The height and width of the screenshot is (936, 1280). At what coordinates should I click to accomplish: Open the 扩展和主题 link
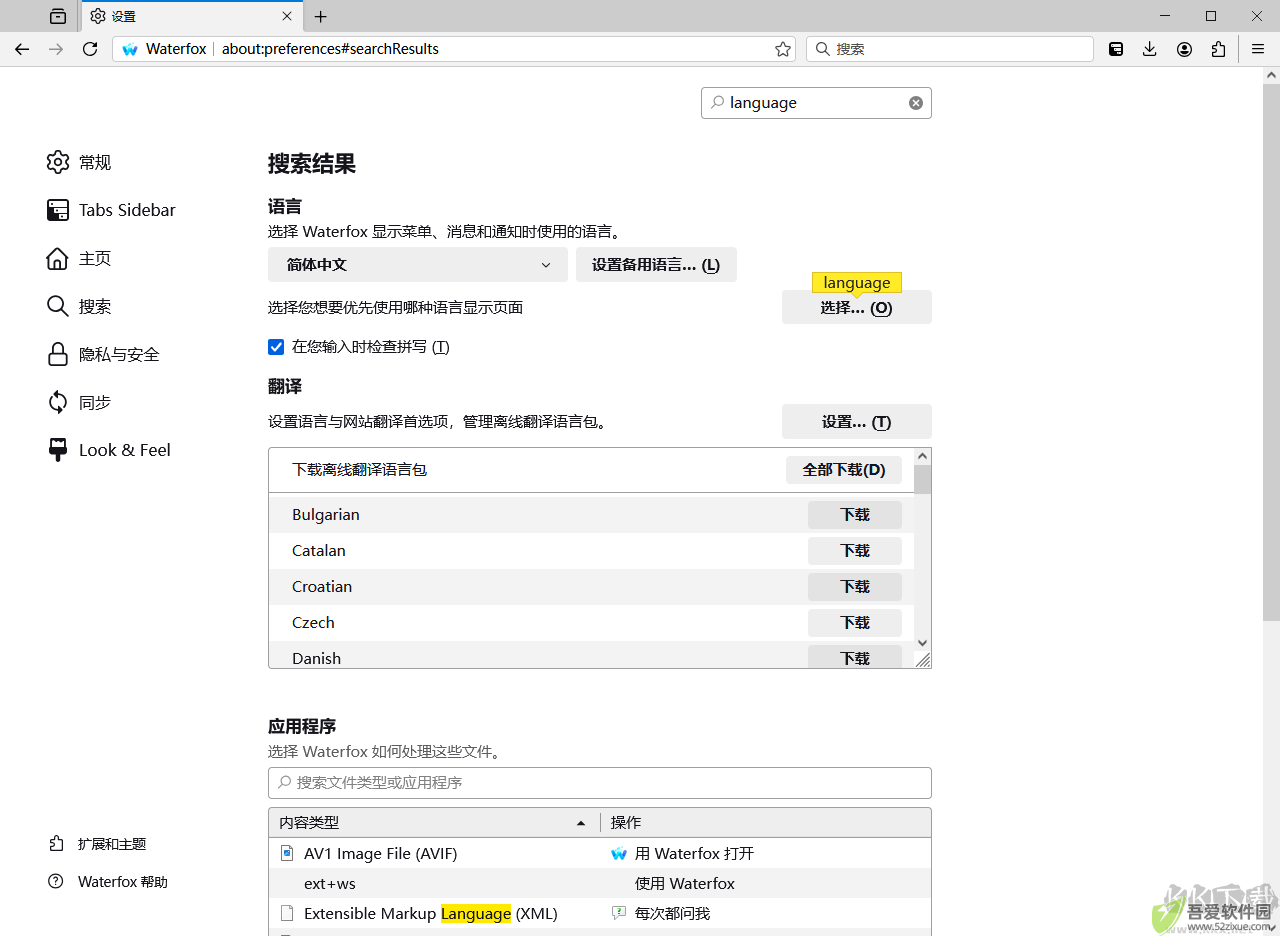click(112, 844)
